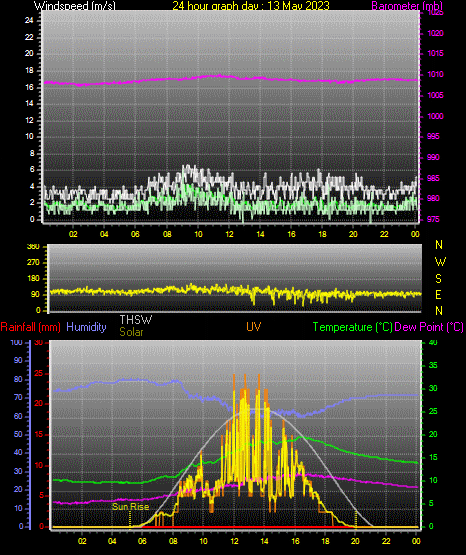
Task: Click the '10' windspeed axis value
Action: tap(29, 137)
